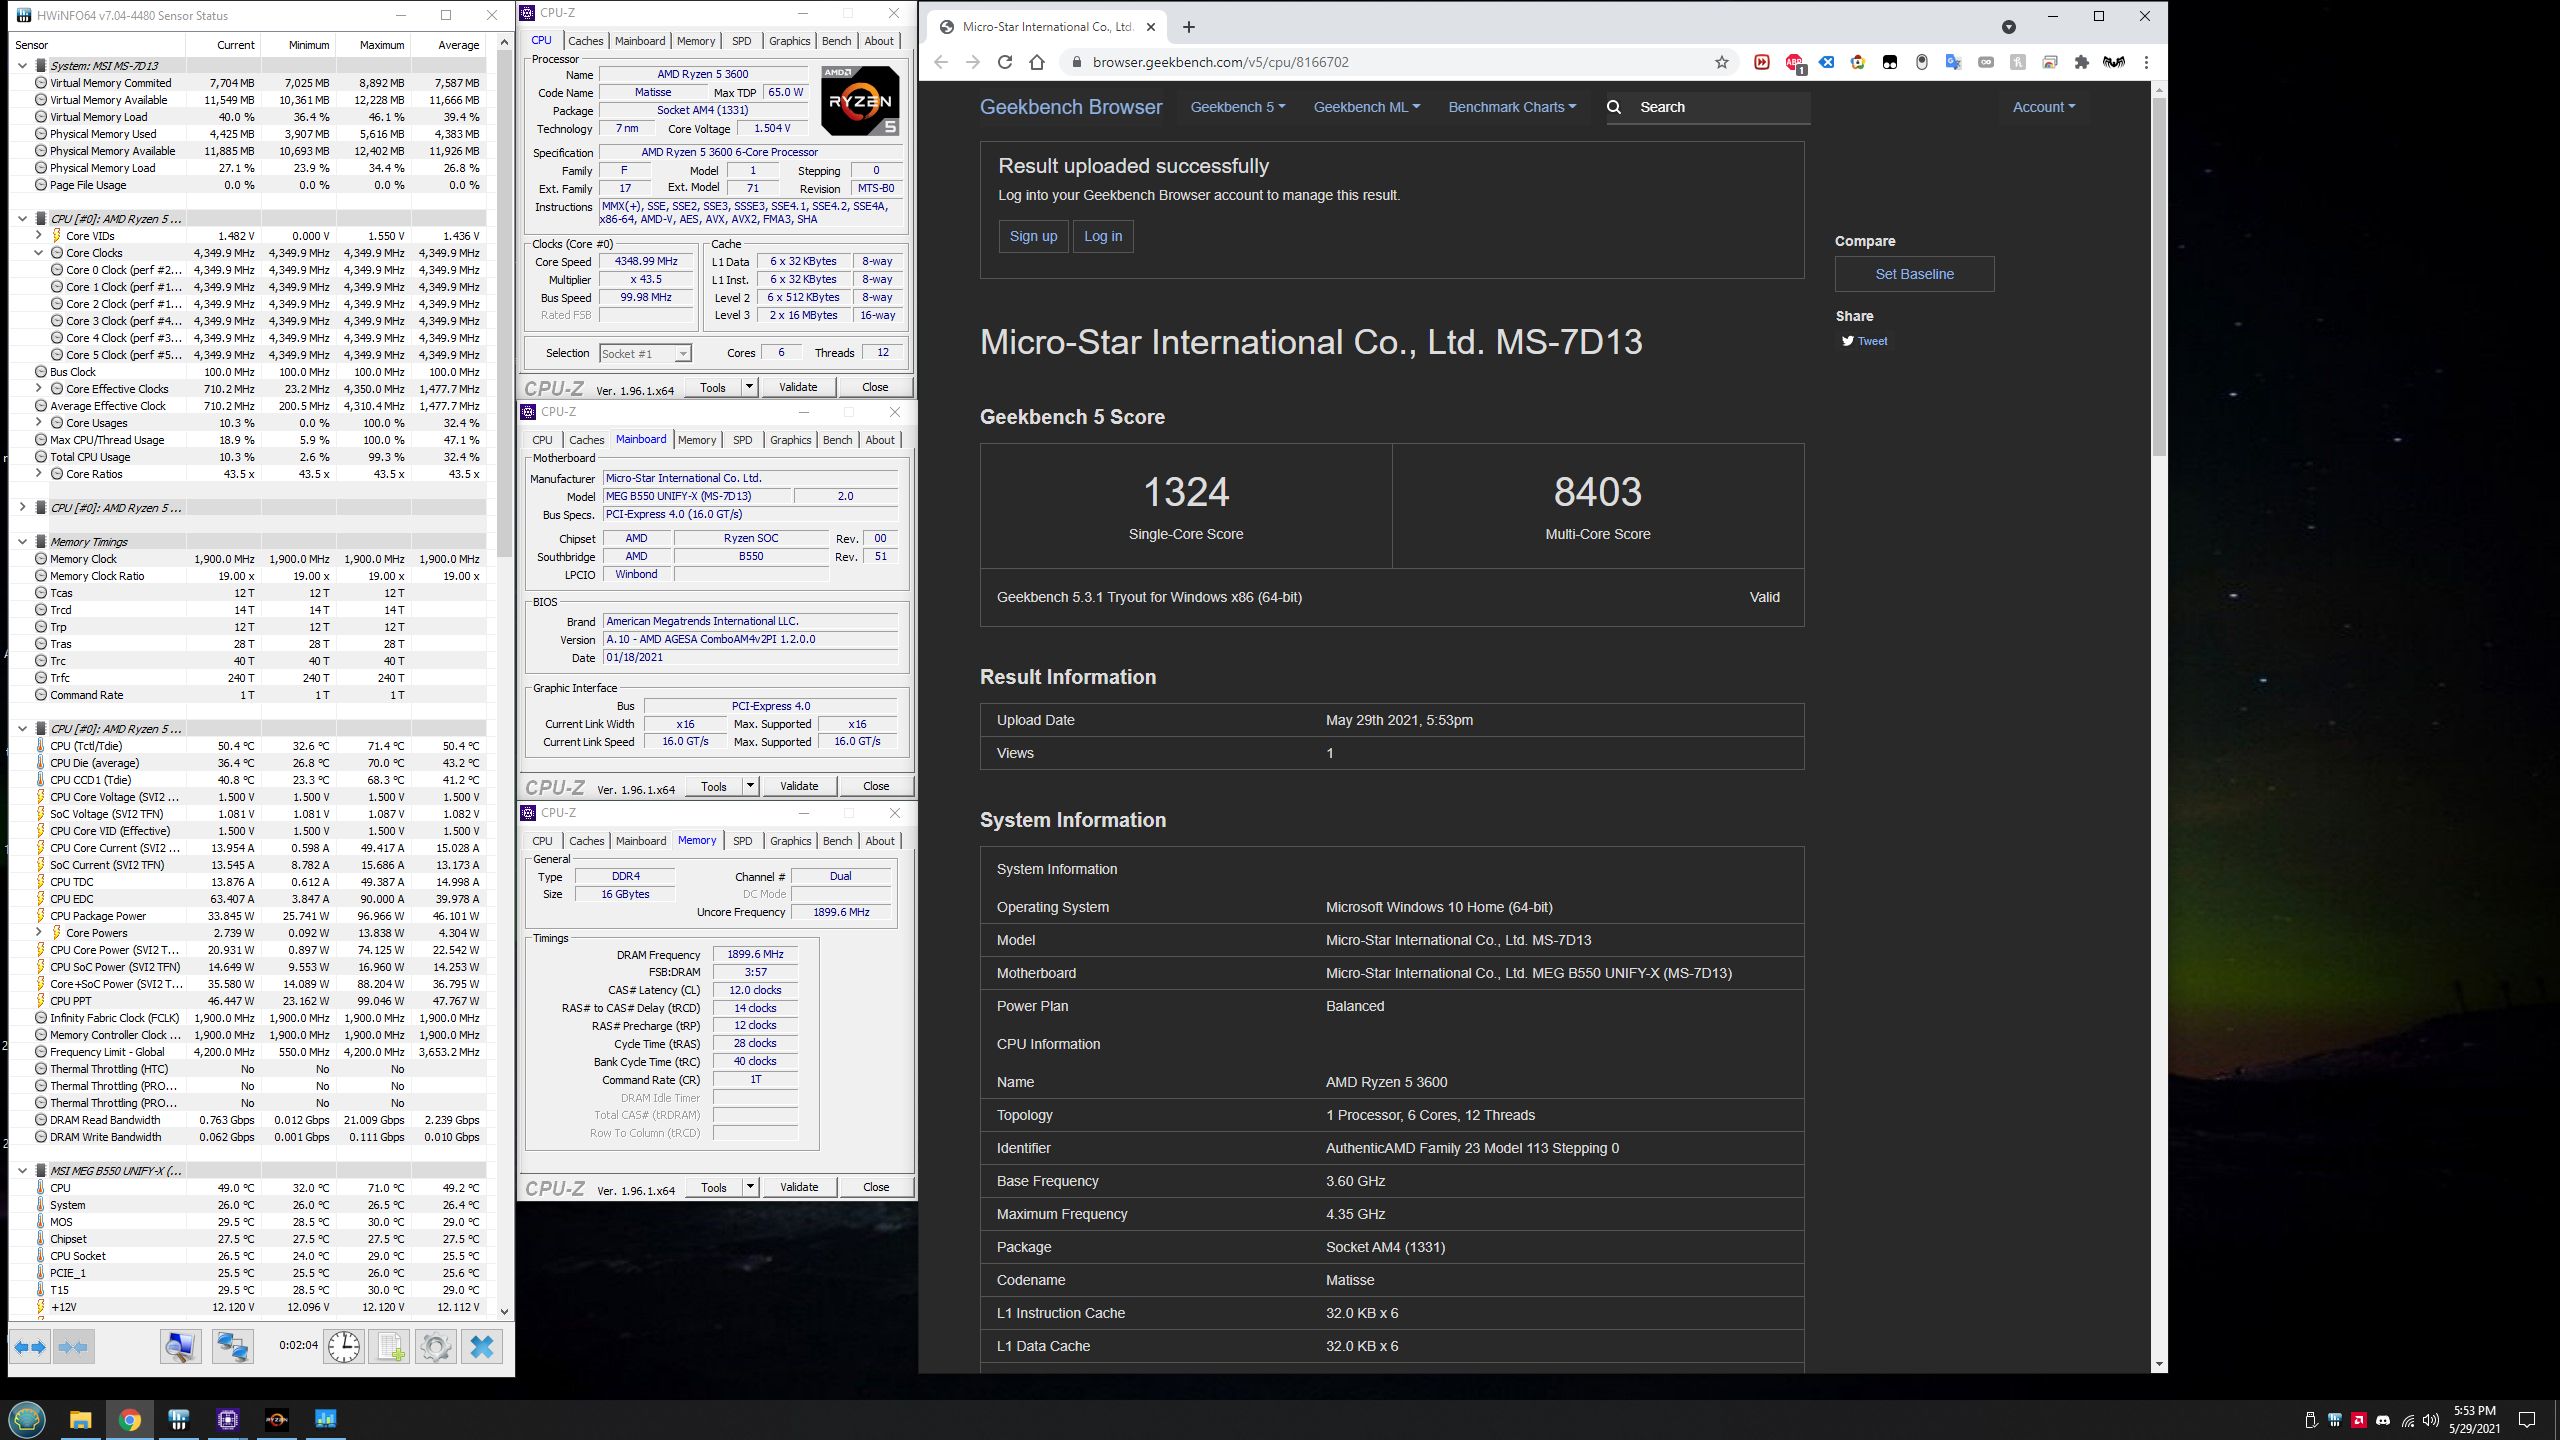2560x1440 pixels.
Task: Share result via the Tweet link
Action: pyautogui.click(x=1865, y=341)
